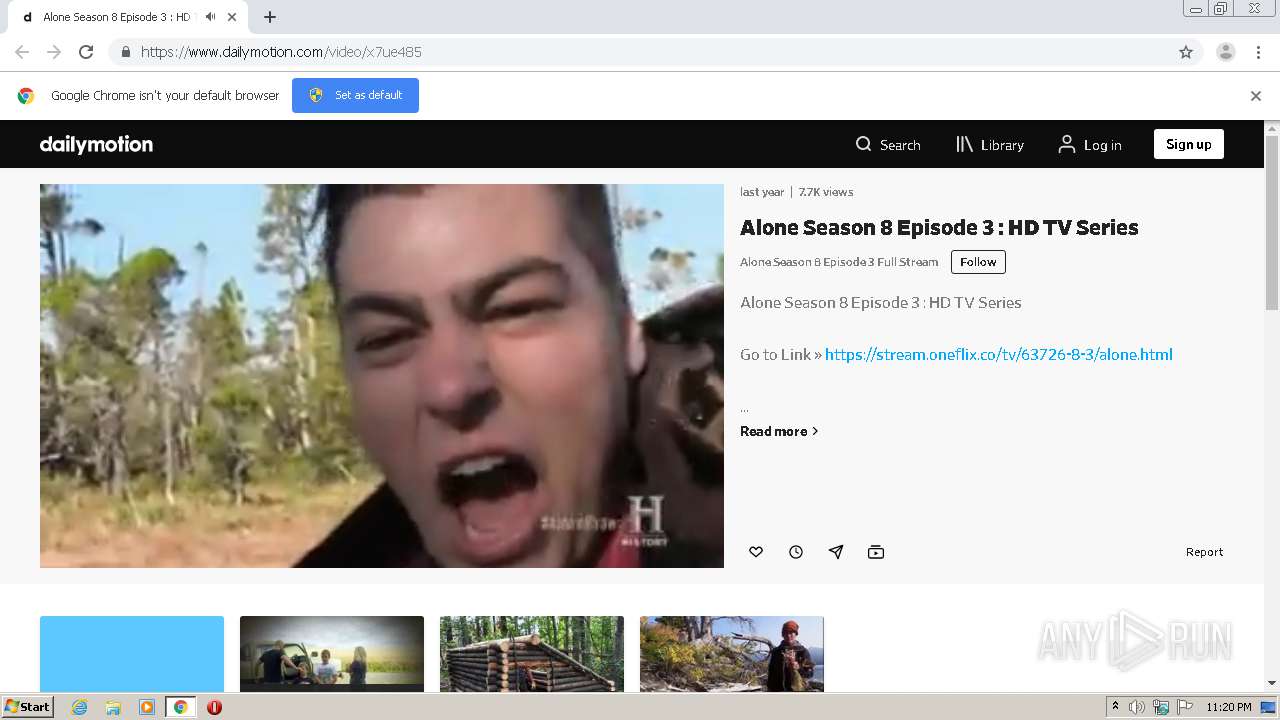Open Chrome profile avatar
Screen dimensions: 1280x720
pos(1226,52)
